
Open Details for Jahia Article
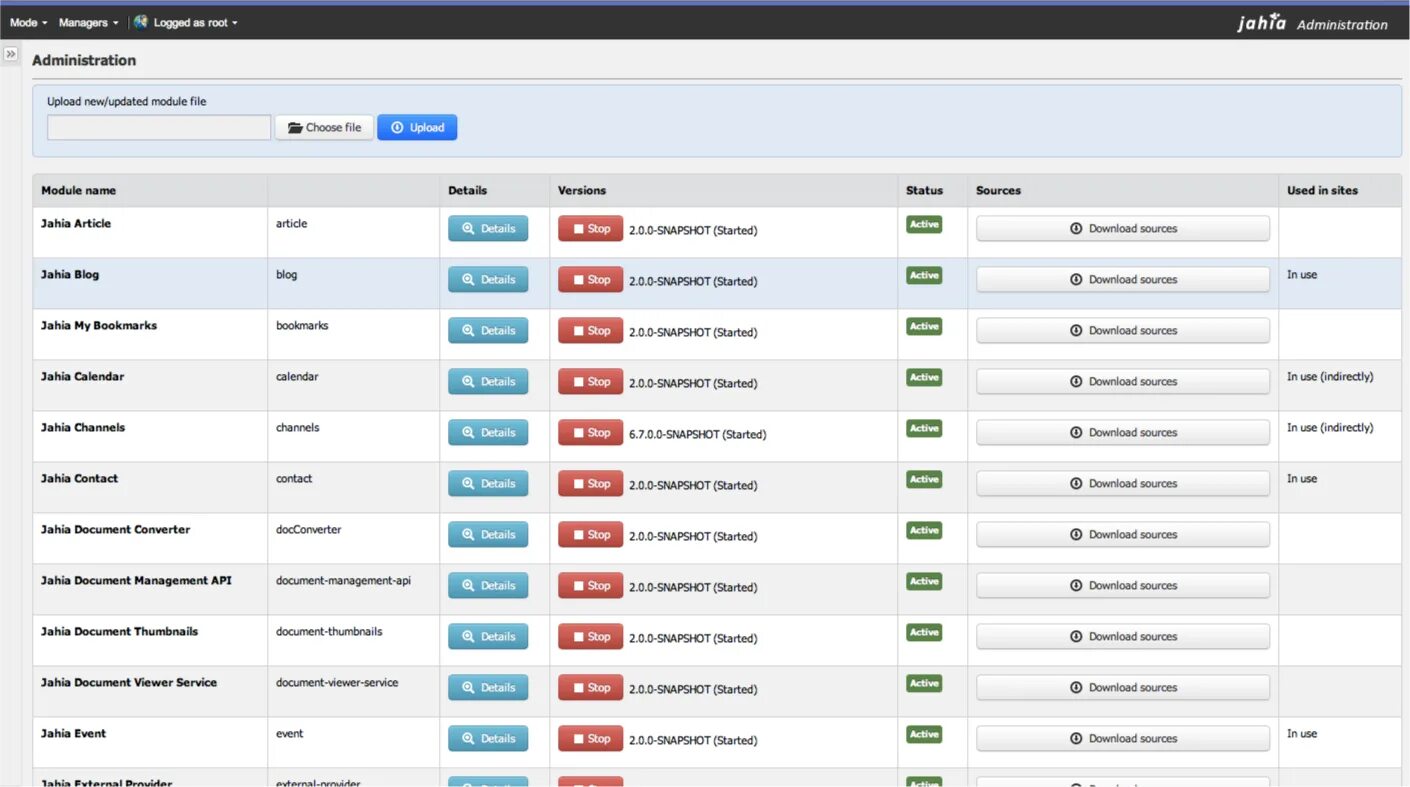pos(488,228)
